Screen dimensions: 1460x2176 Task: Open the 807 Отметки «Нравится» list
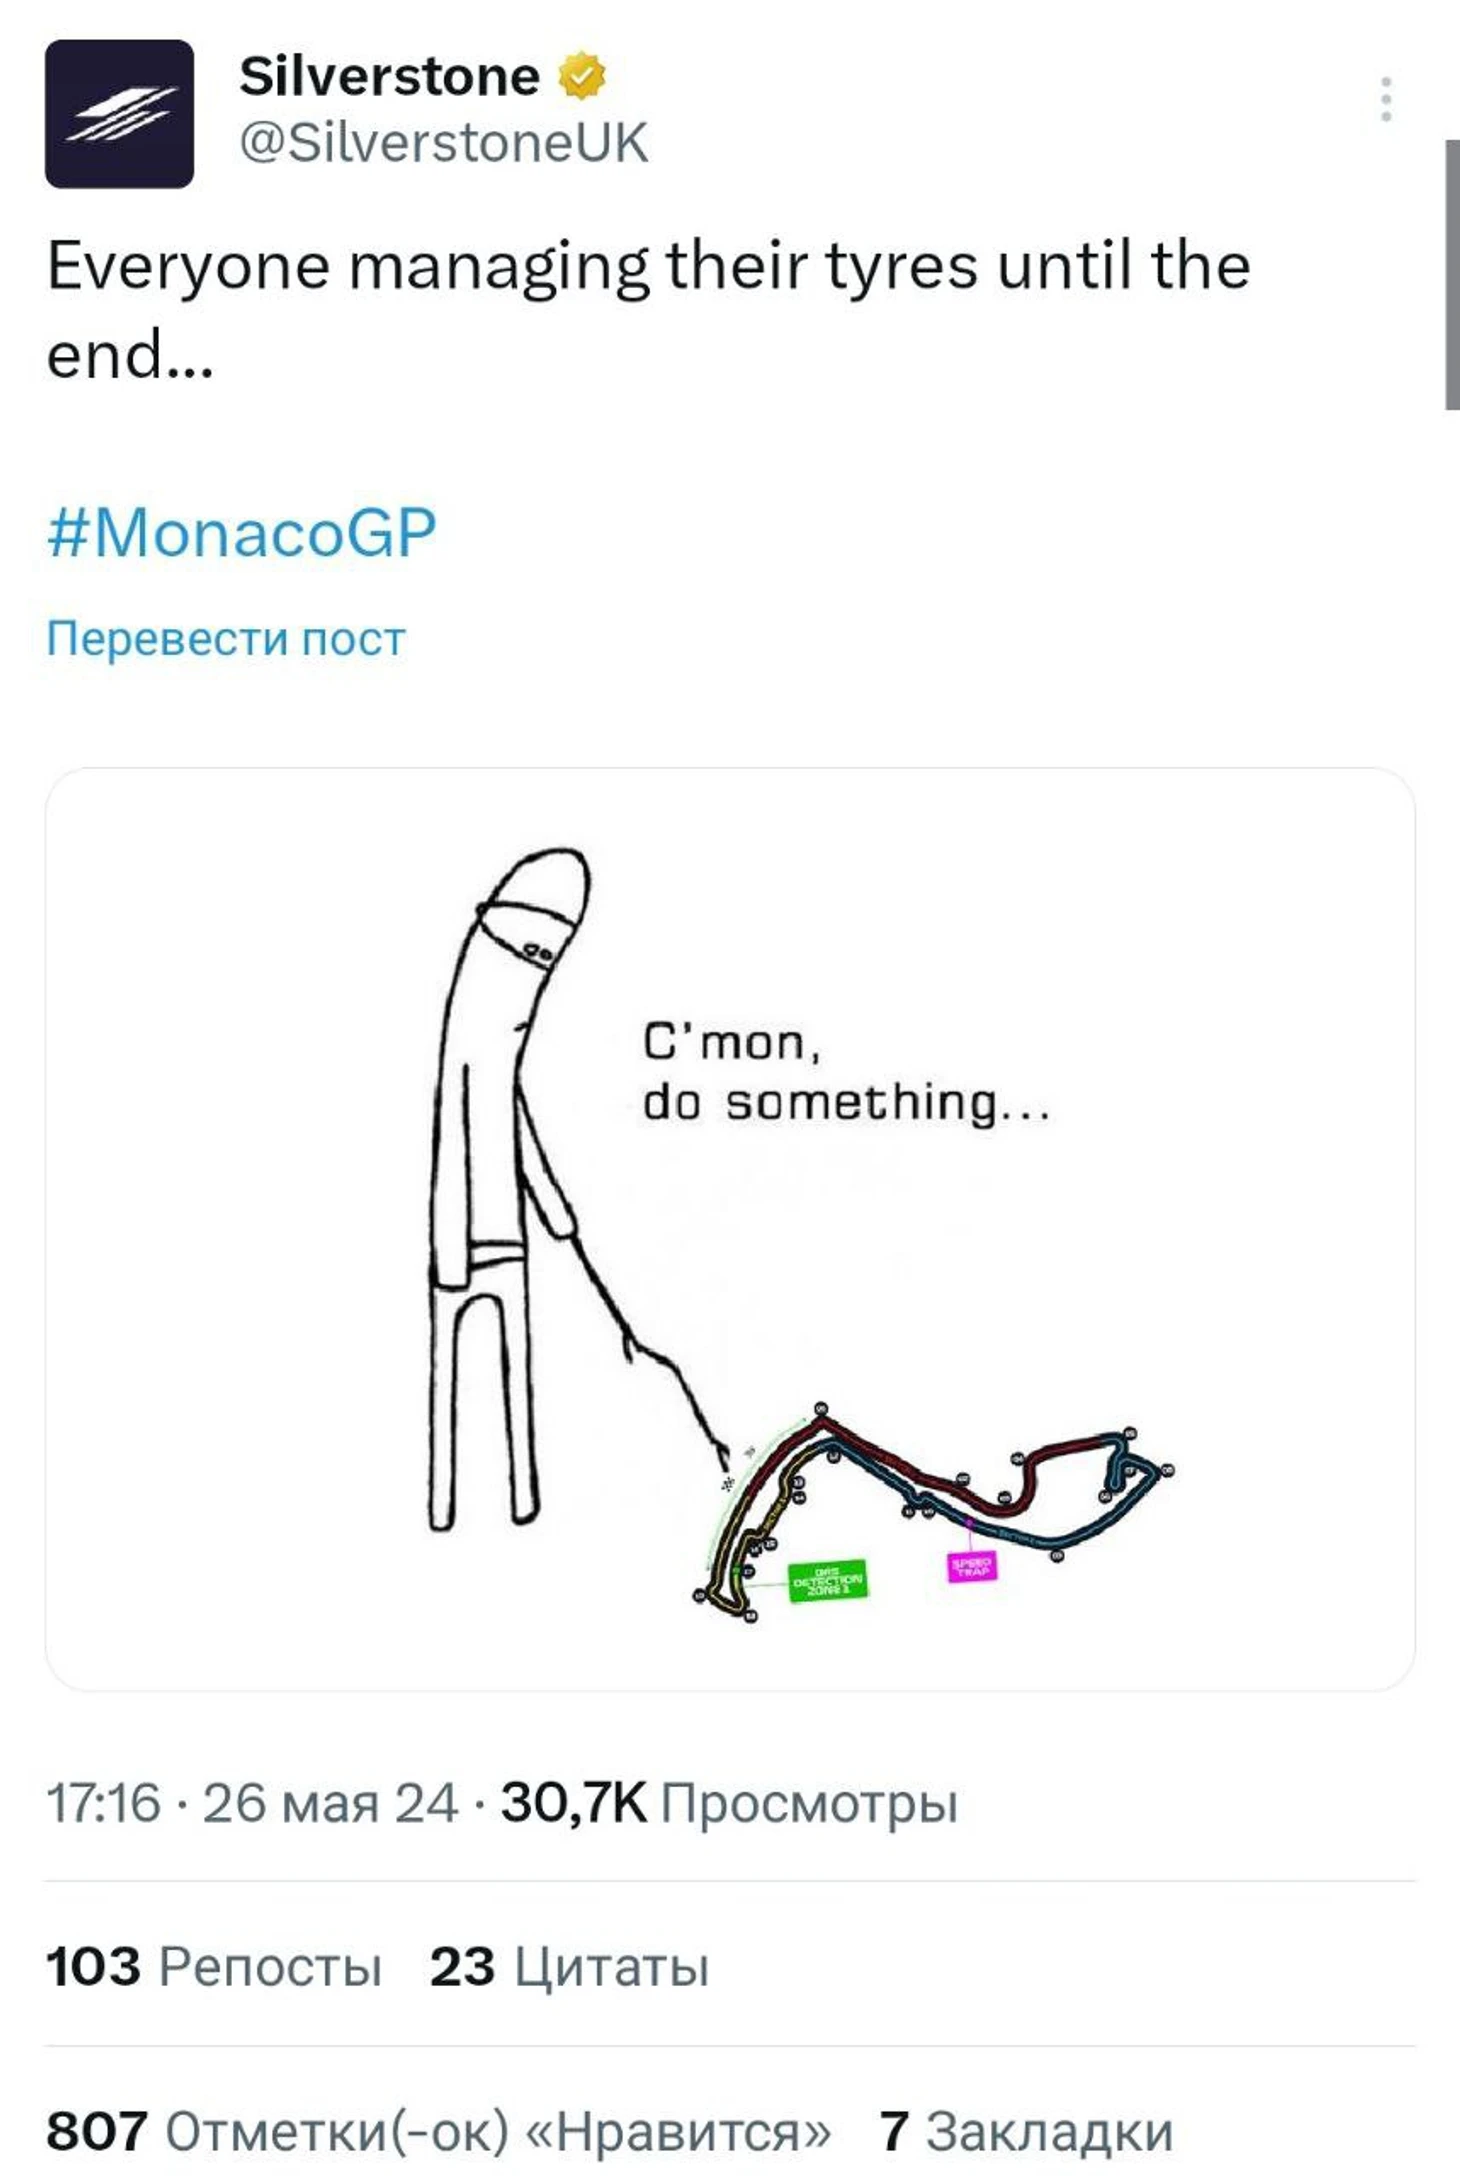tap(438, 2130)
